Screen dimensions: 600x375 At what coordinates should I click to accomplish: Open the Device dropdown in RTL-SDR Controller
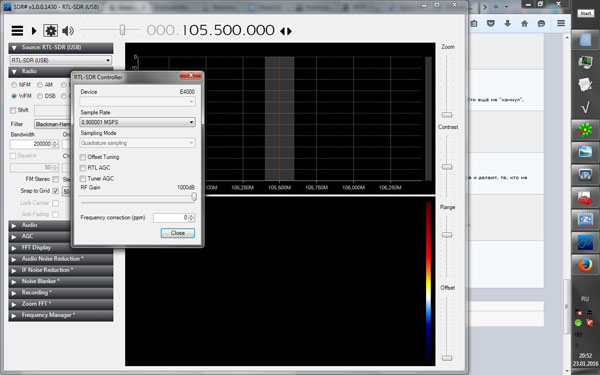pos(137,101)
